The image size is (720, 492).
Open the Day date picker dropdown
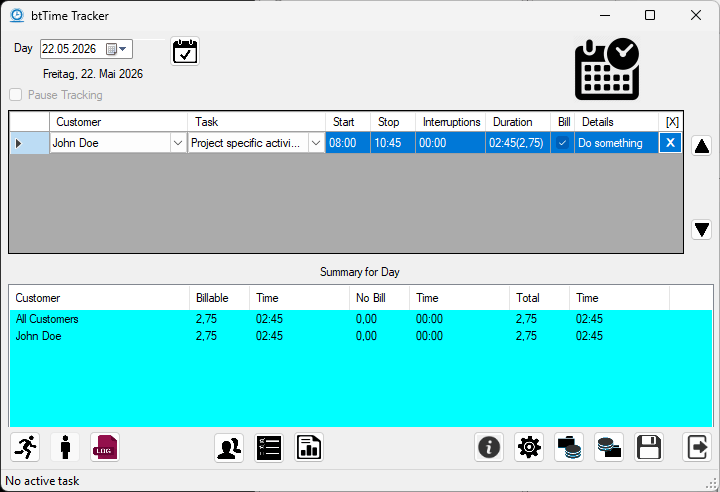(122, 49)
